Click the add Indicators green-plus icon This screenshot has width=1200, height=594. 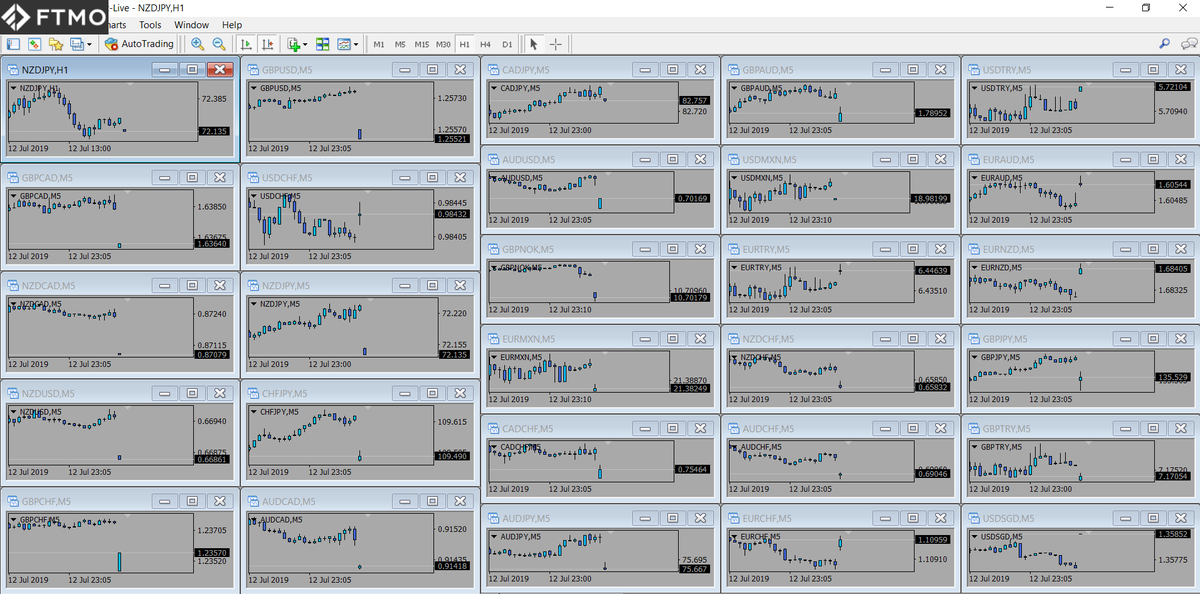click(293, 44)
